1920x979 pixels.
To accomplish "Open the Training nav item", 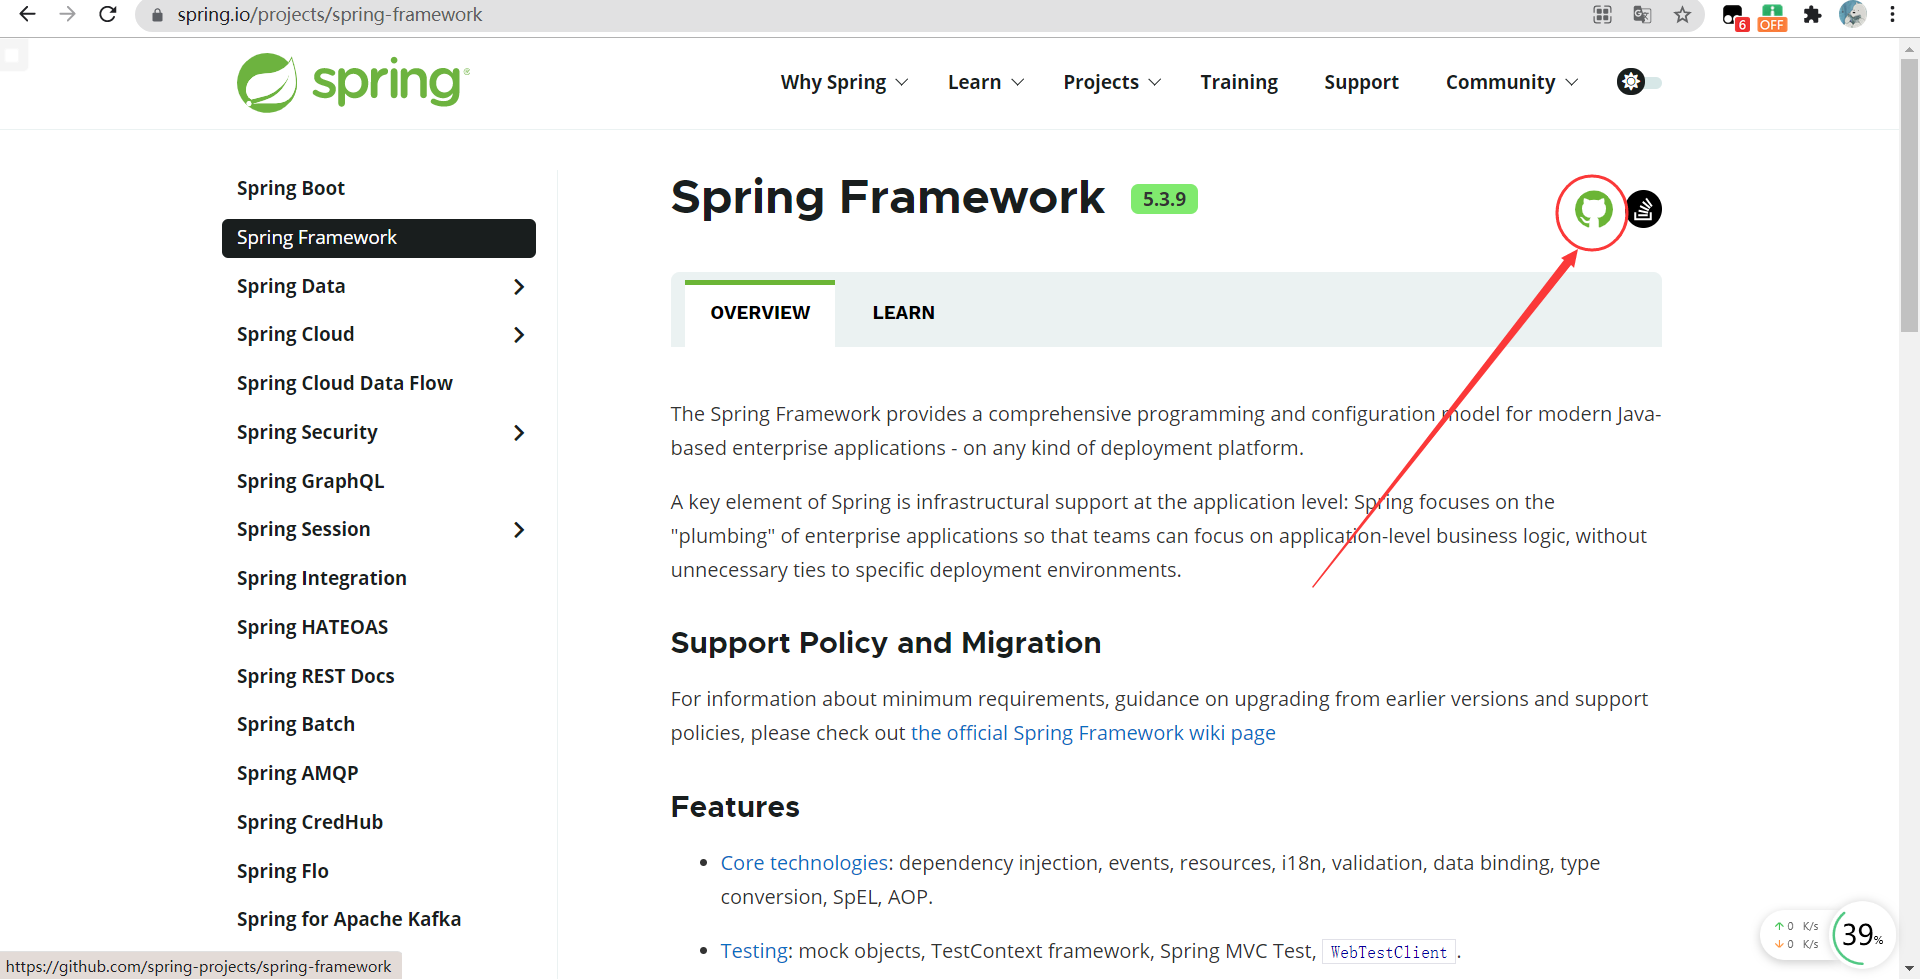I will coord(1239,82).
